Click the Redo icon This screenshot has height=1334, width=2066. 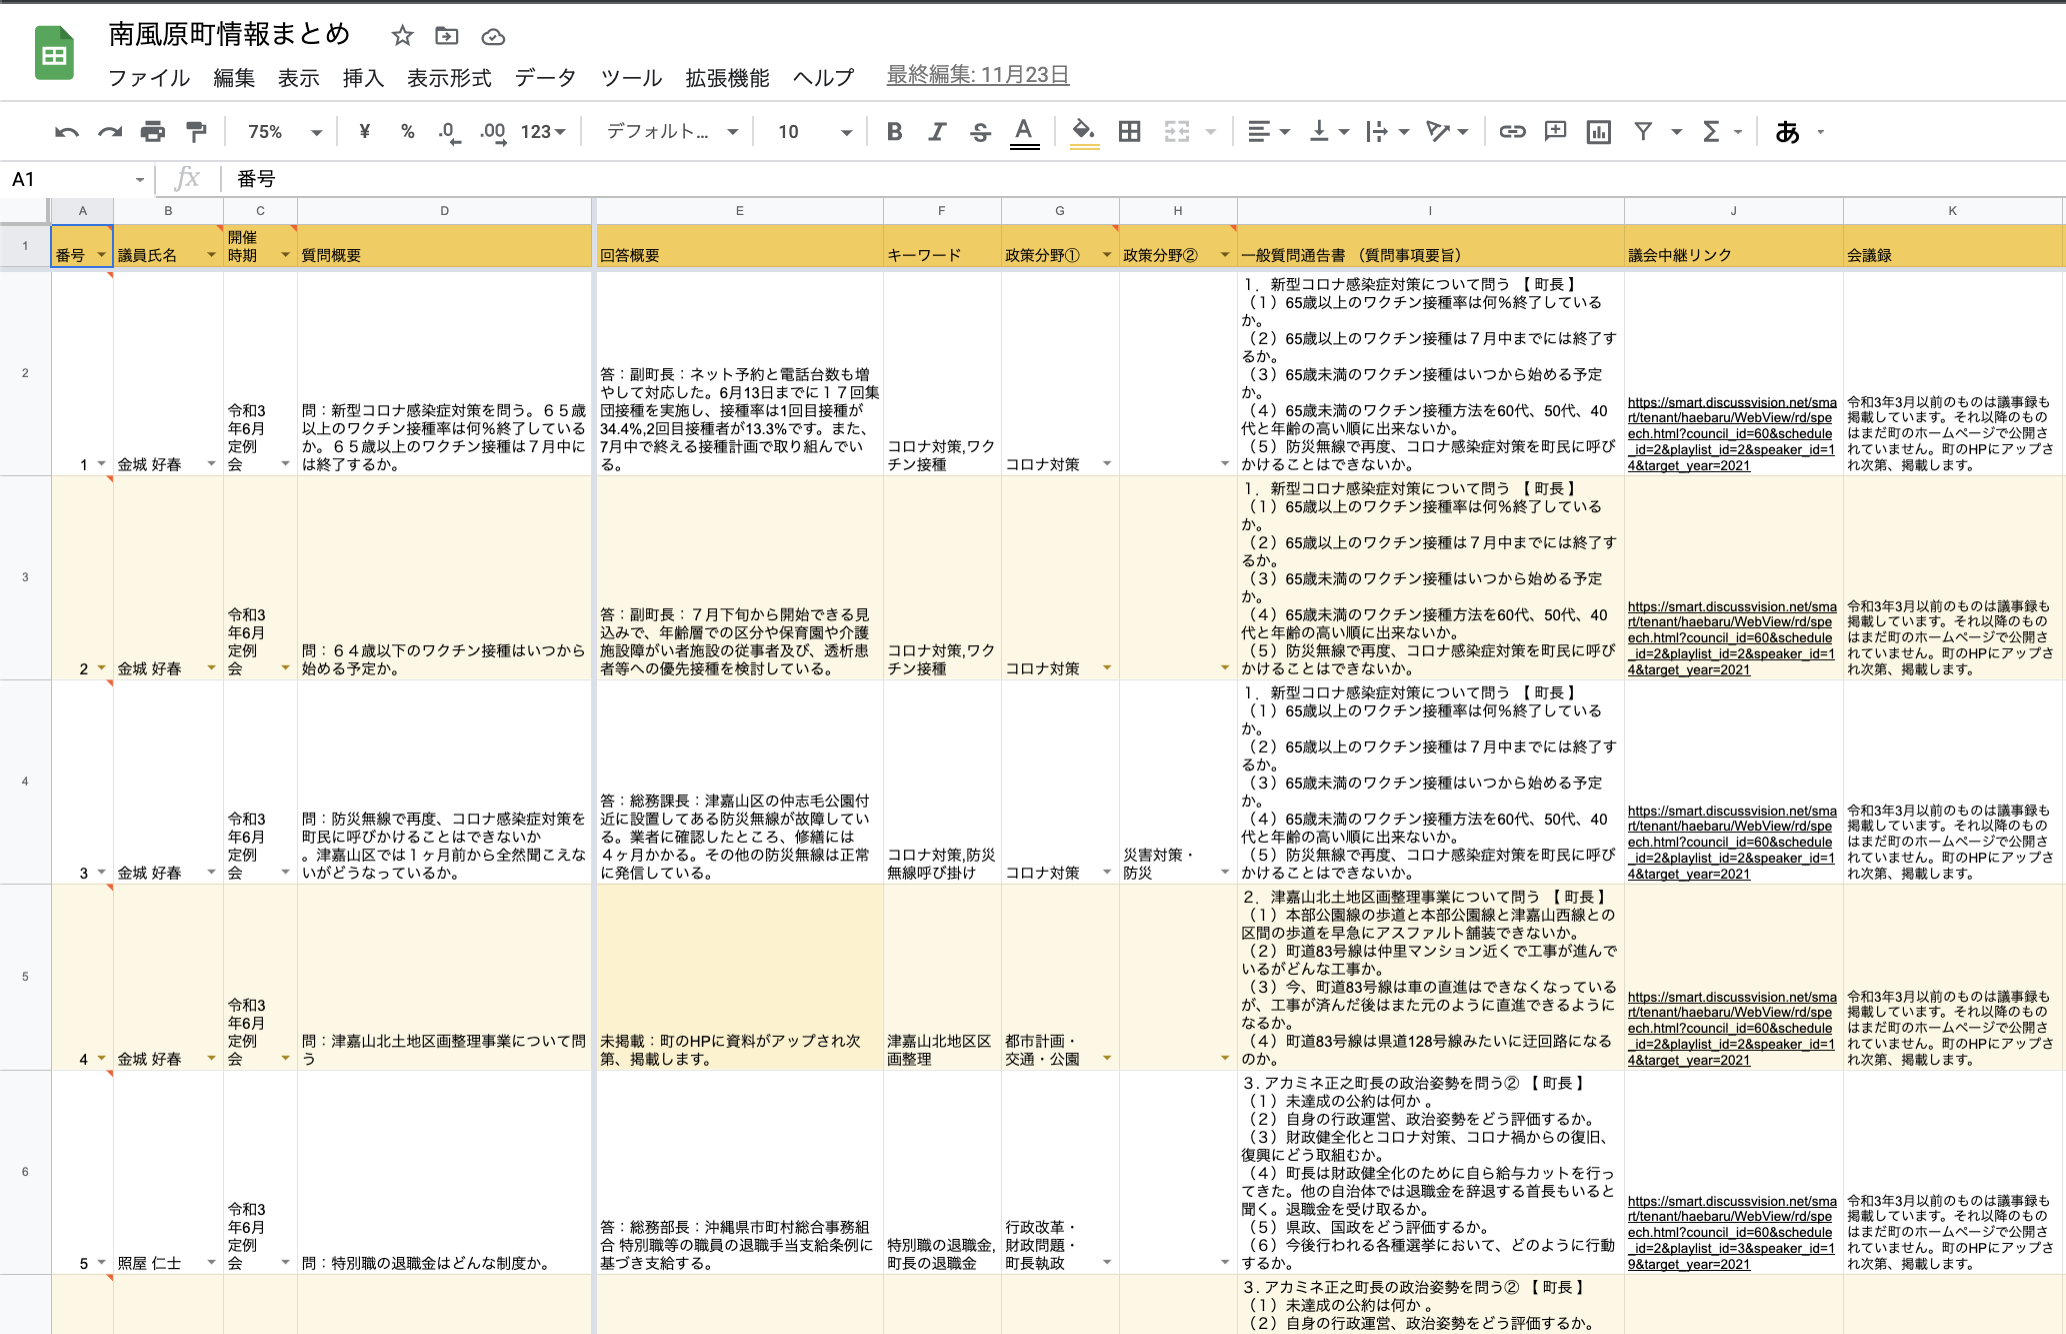pos(110,132)
